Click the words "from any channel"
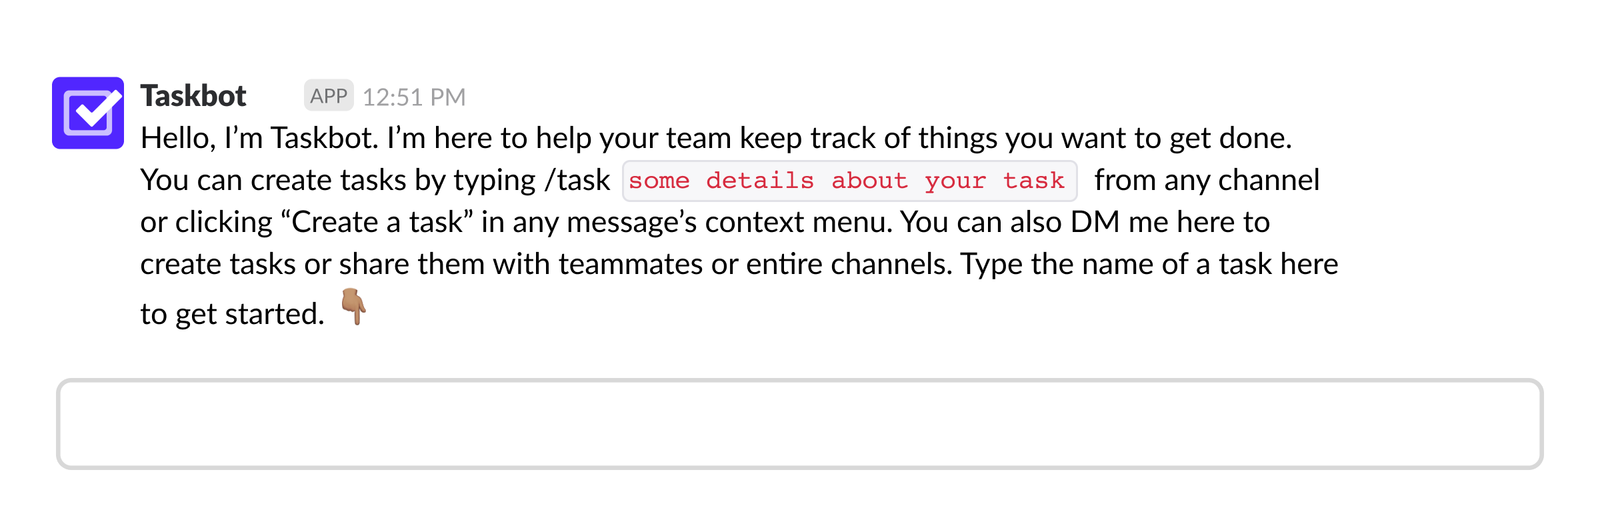Viewport: 1600px width, 530px height. click(1207, 180)
